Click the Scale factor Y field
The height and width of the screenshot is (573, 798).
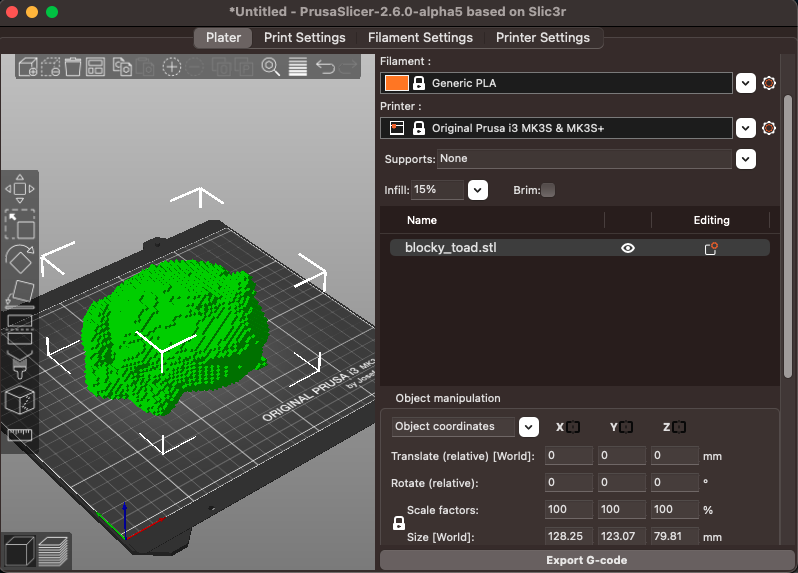point(621,509)
